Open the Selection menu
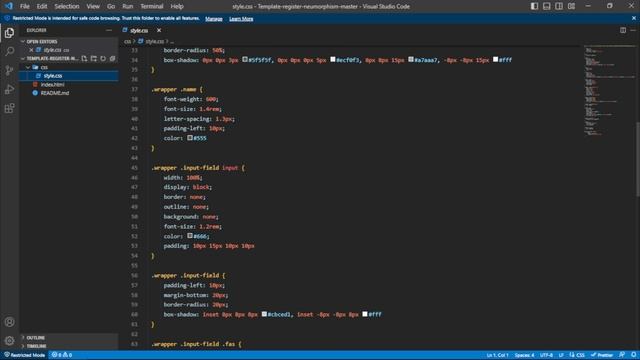The width and height of the screenshot is (640, 360). coord(67,6)
